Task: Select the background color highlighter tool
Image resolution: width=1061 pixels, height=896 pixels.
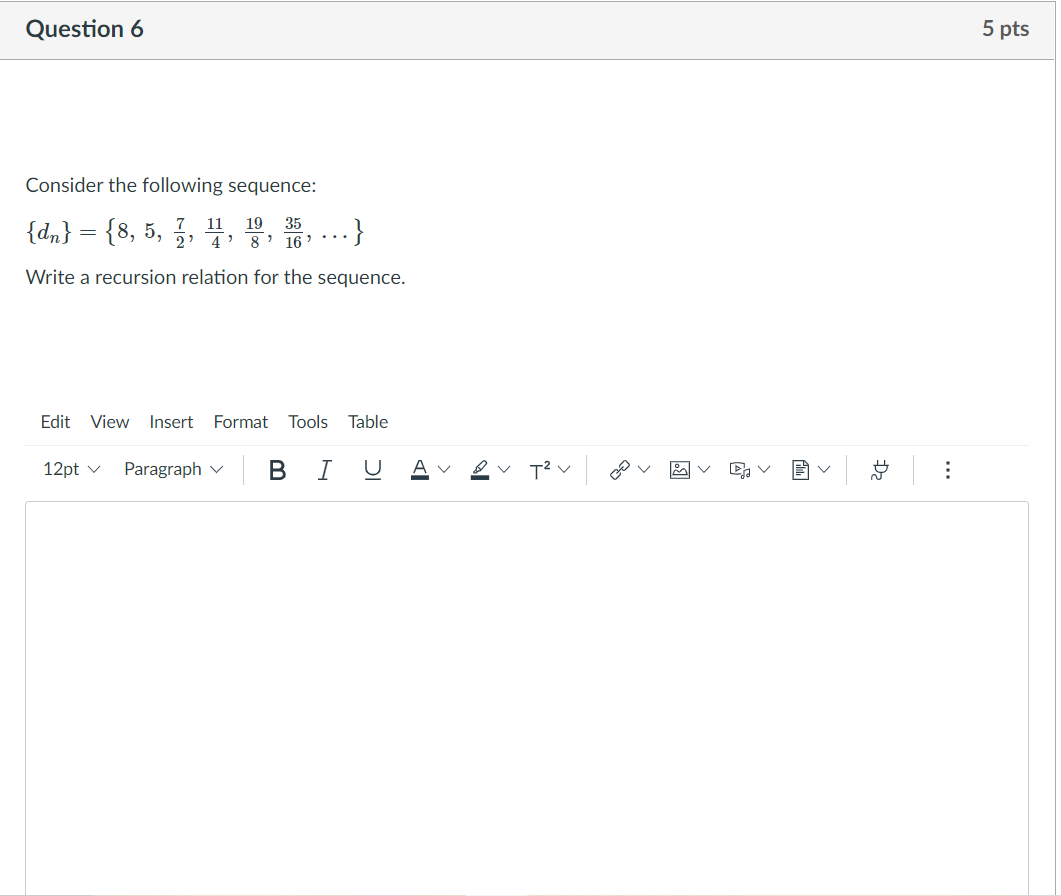Action: pyautogui.click(x=480, y=469)
